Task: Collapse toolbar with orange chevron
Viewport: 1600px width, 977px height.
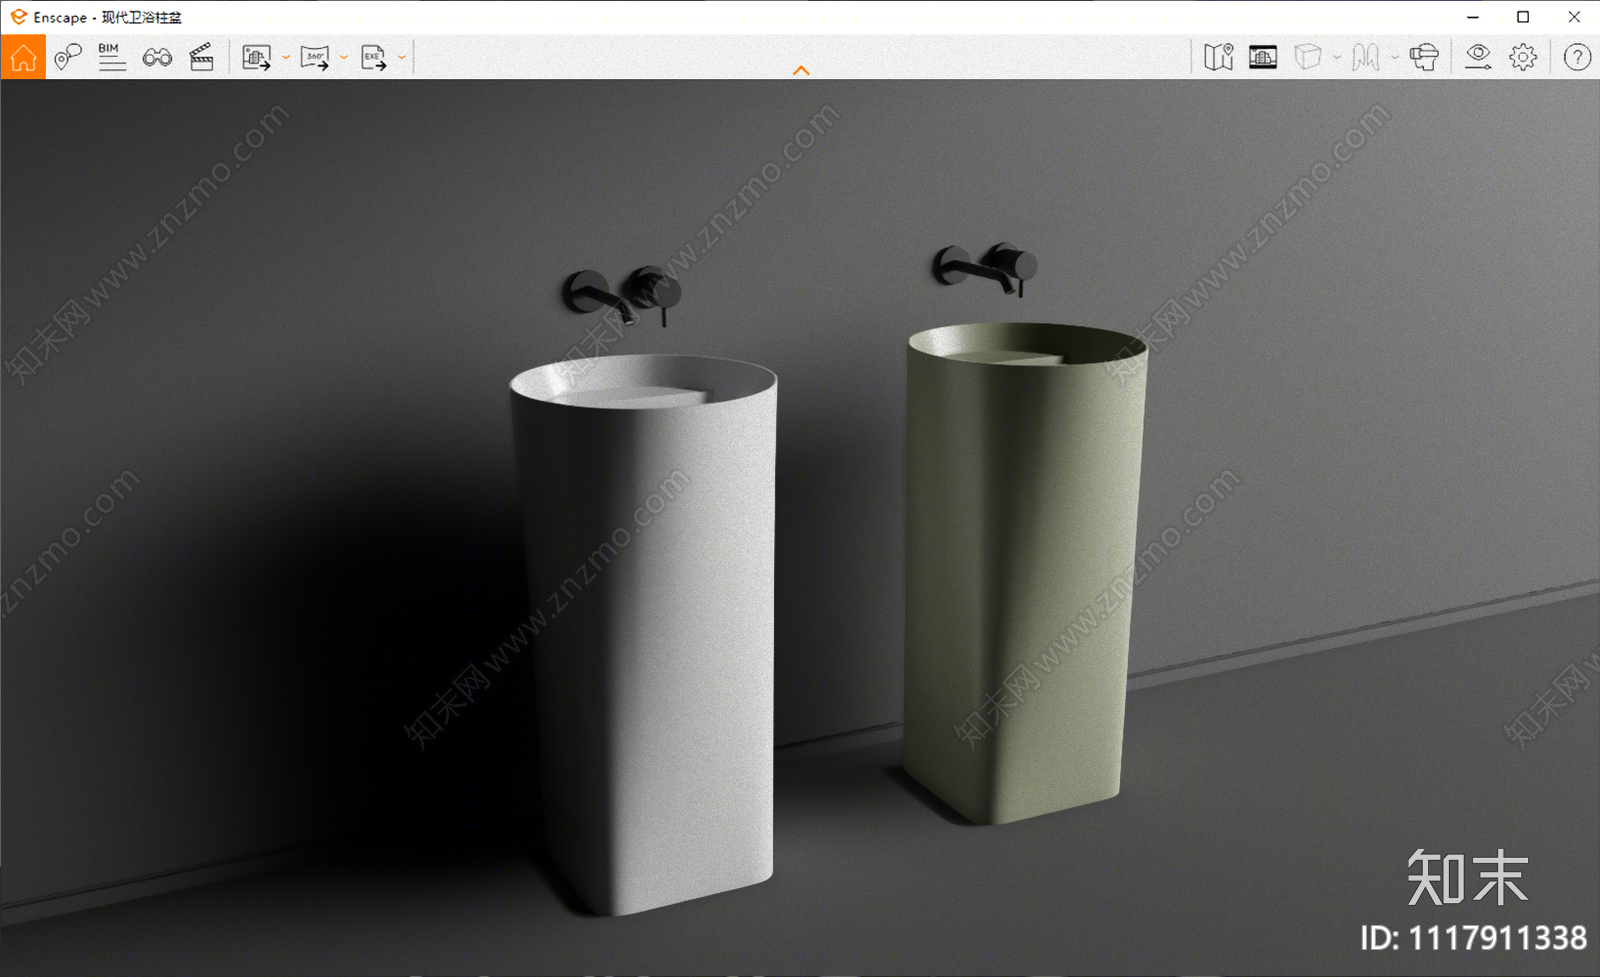Action: tap(801, 70)
